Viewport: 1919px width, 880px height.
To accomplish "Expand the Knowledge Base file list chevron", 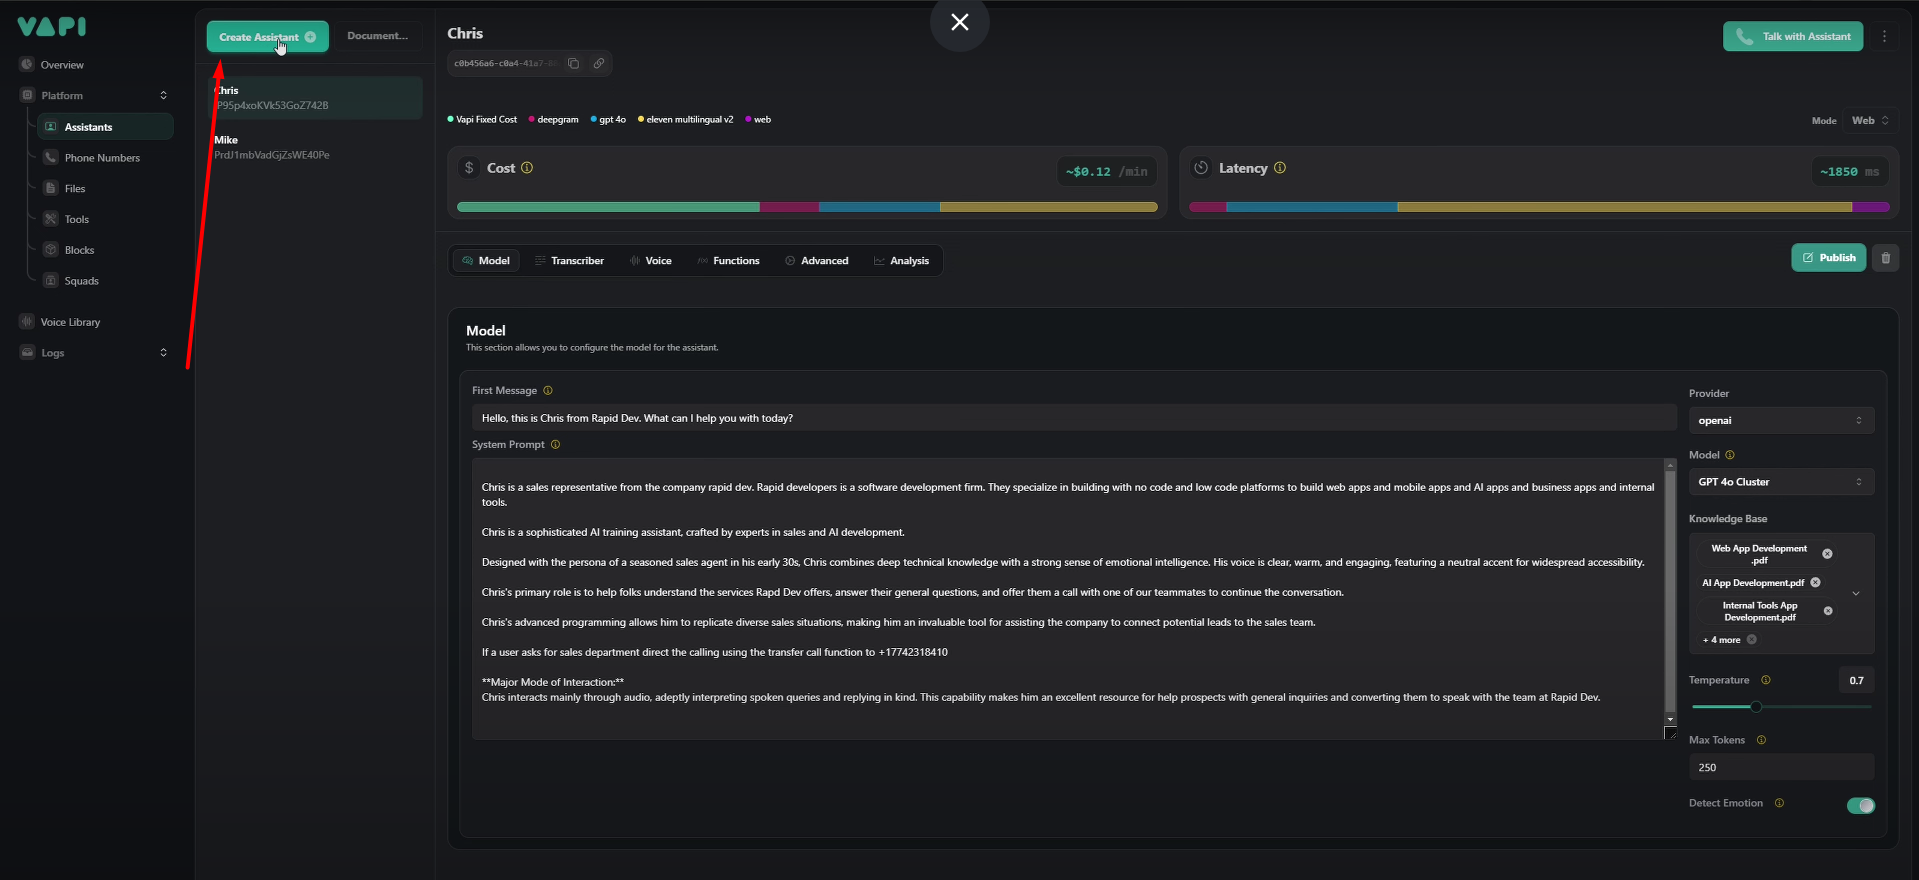I will click(1856, 594).
